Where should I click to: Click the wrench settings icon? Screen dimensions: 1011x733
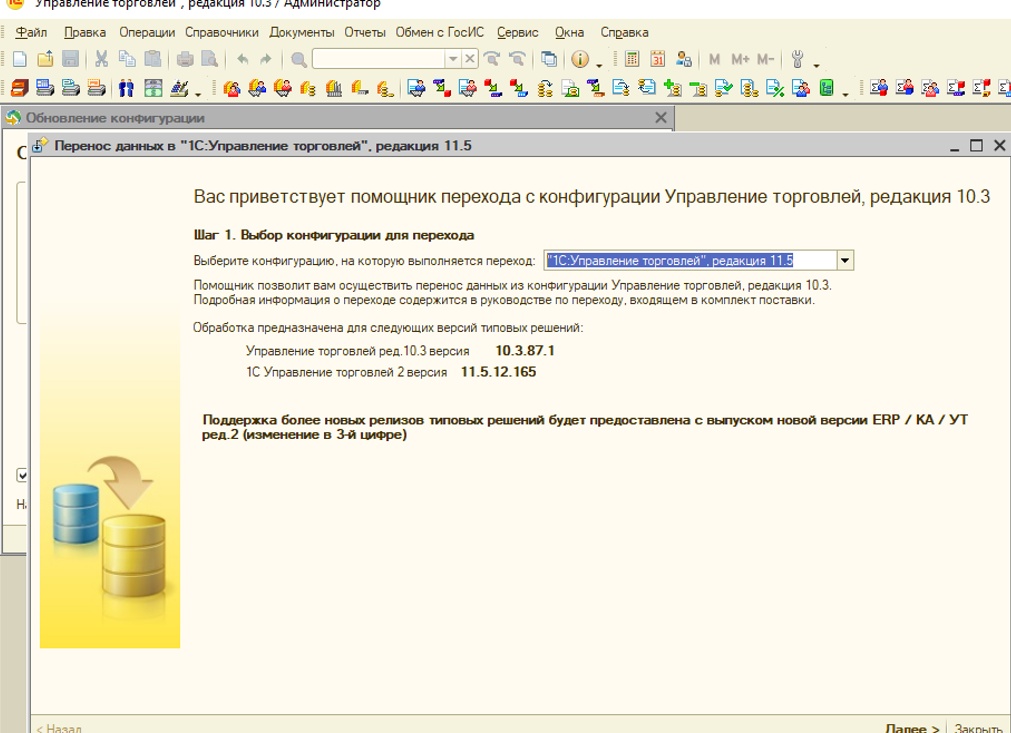[x=798, y=59]
